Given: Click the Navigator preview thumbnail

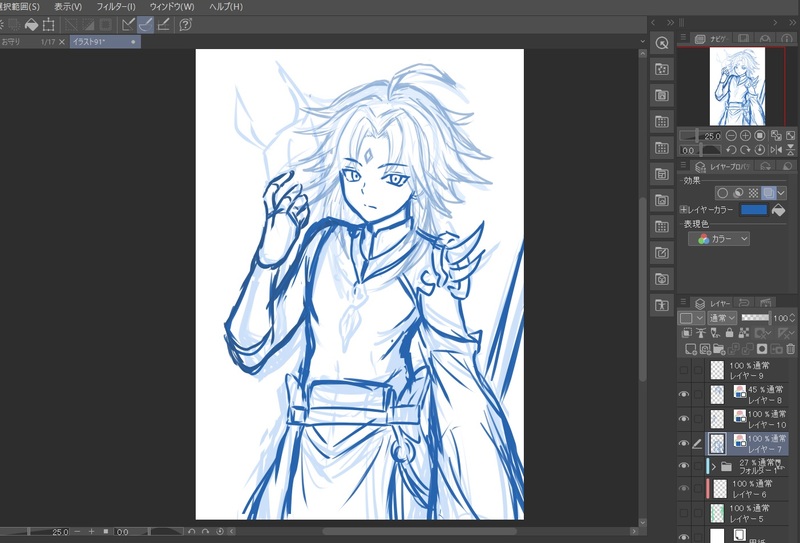Looking at the screenshot, I should pos(737,86).
